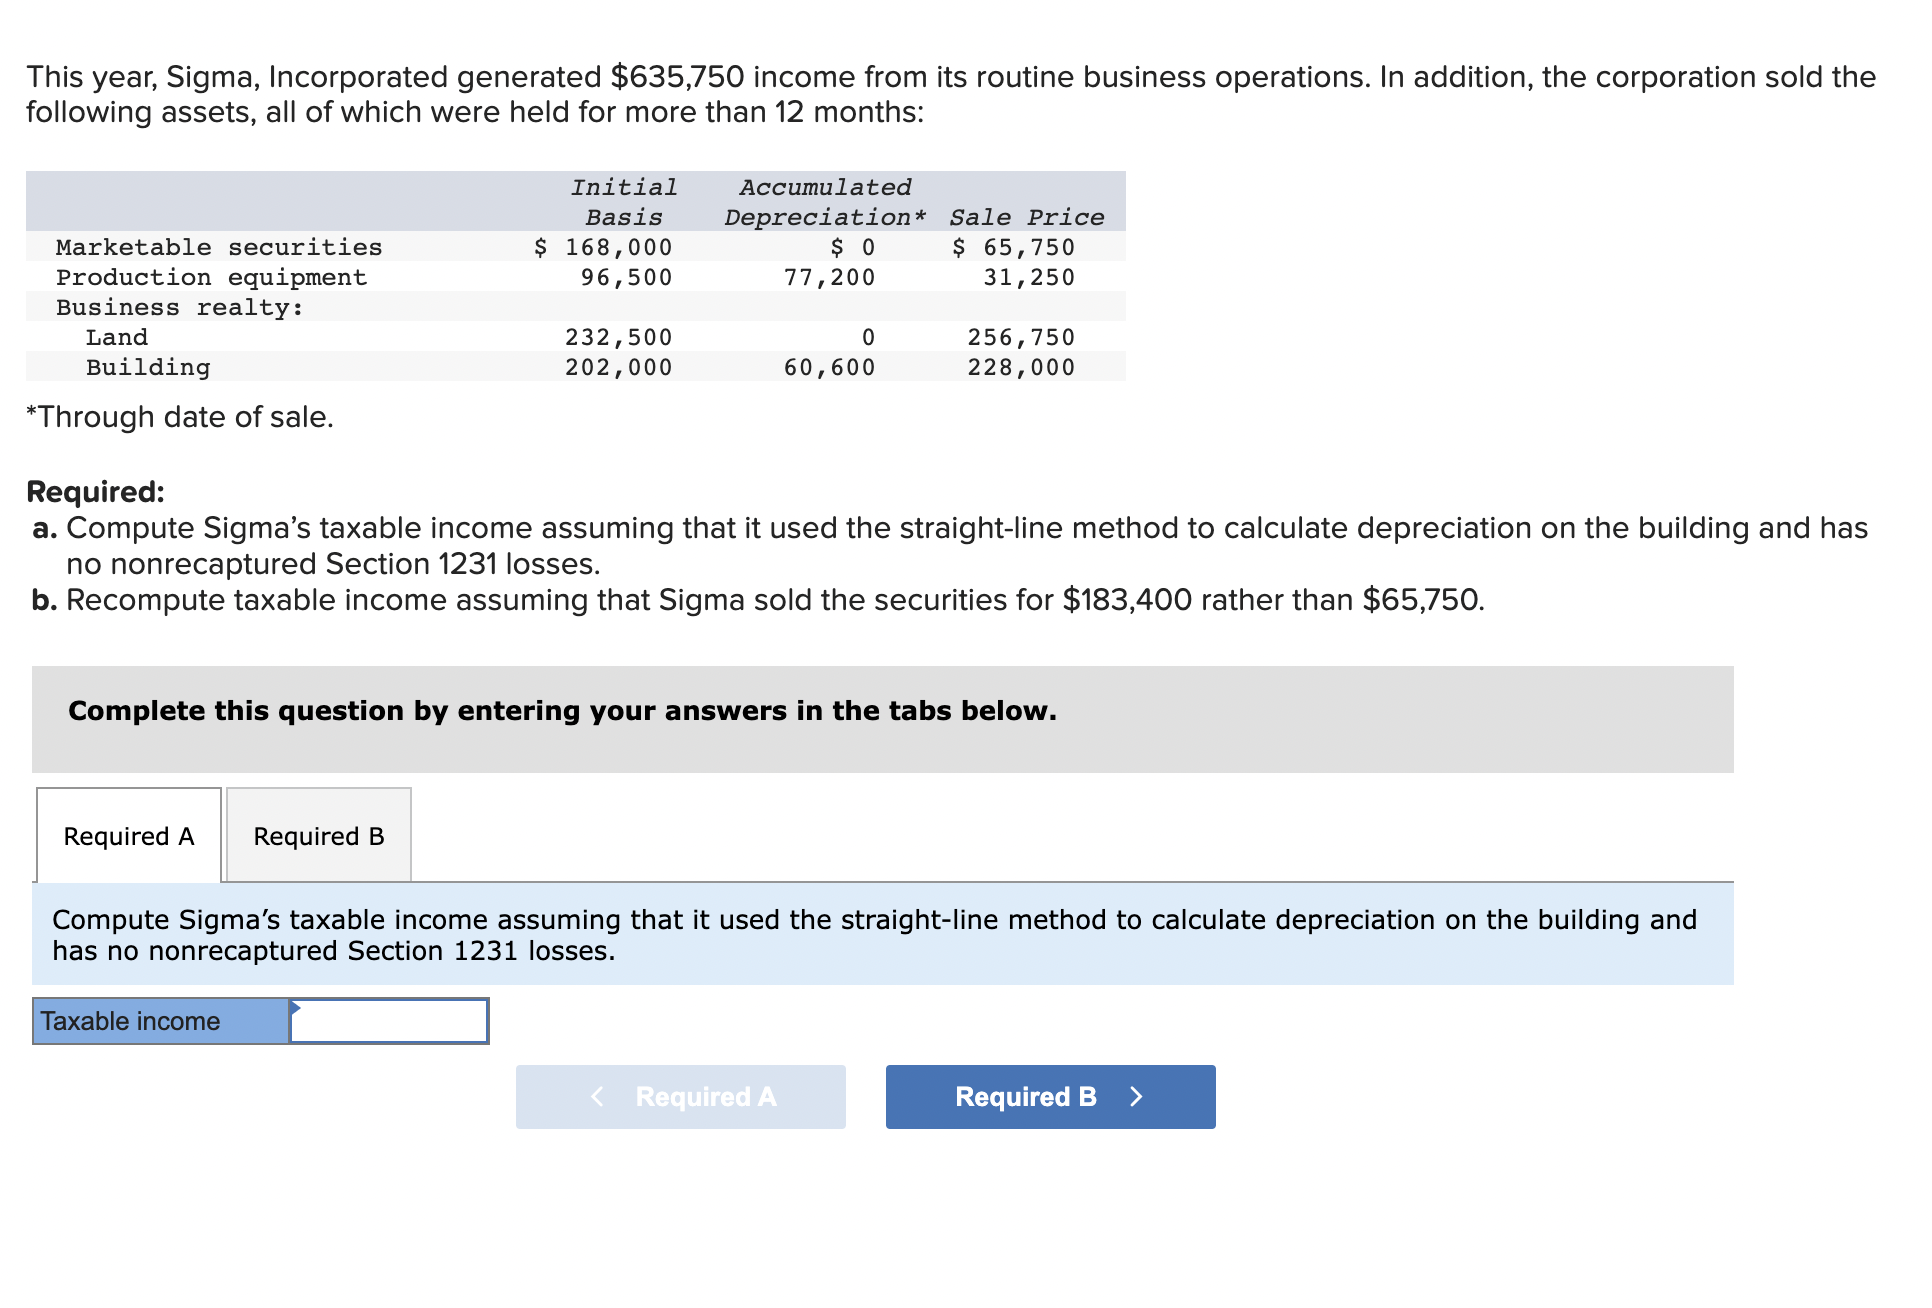1932x1308 pixels.
Task: Click the Complete this question instruction banner
Action: [x=562, y=711]
